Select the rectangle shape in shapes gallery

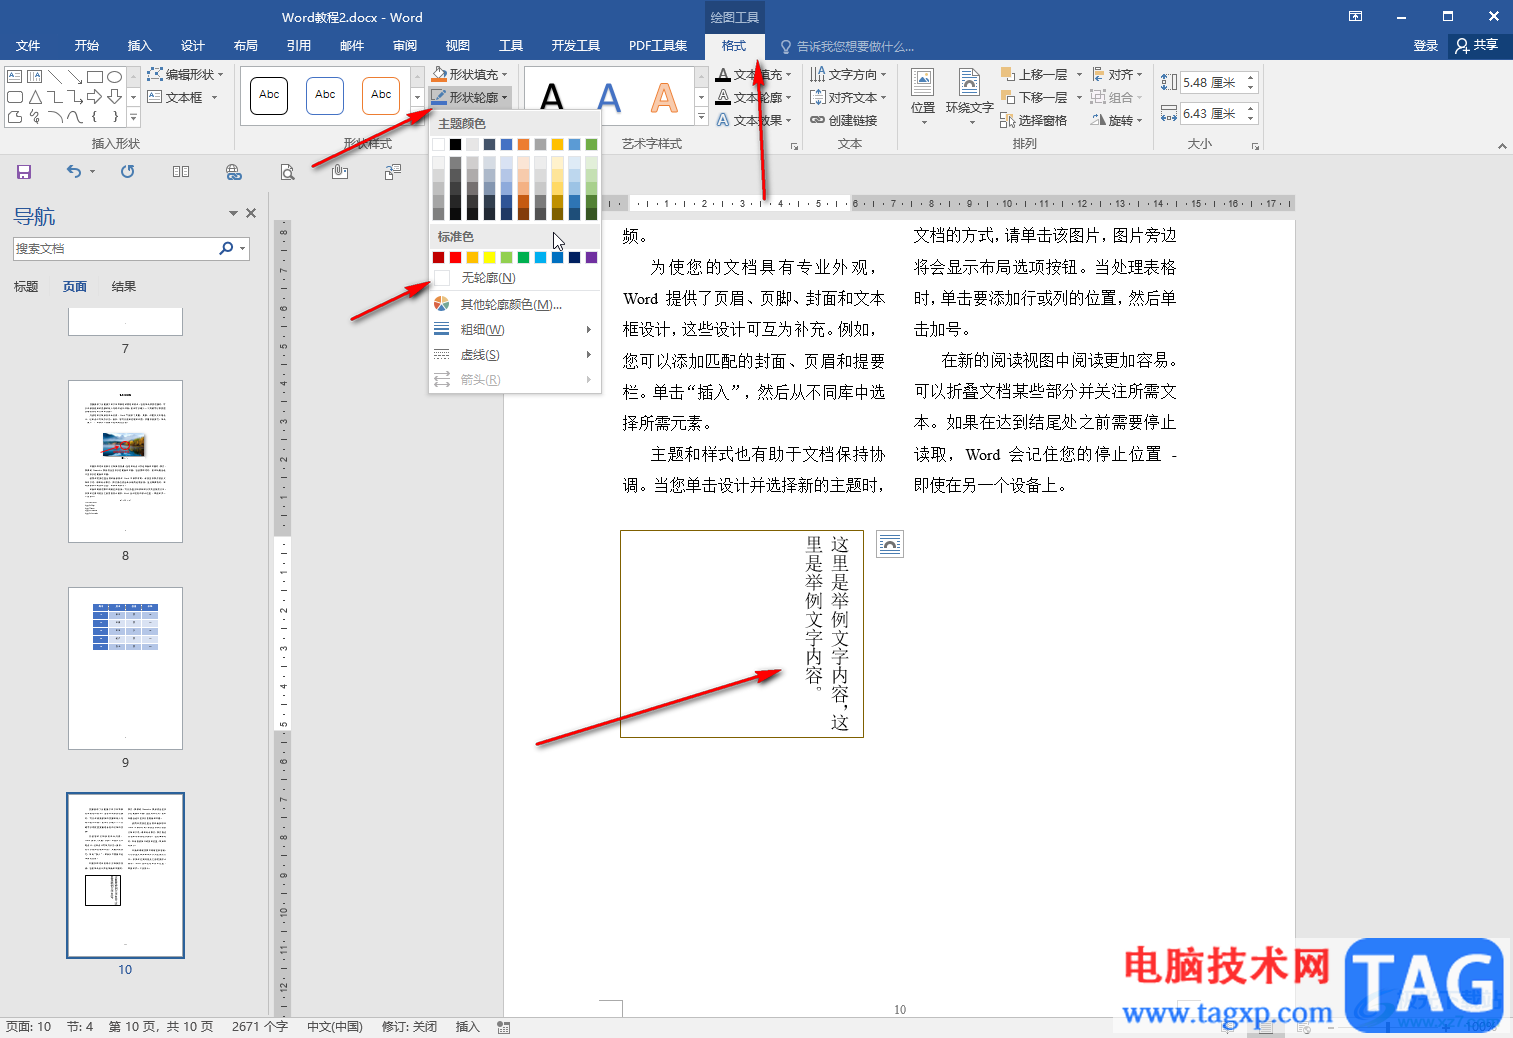click(x=95, y=77)
